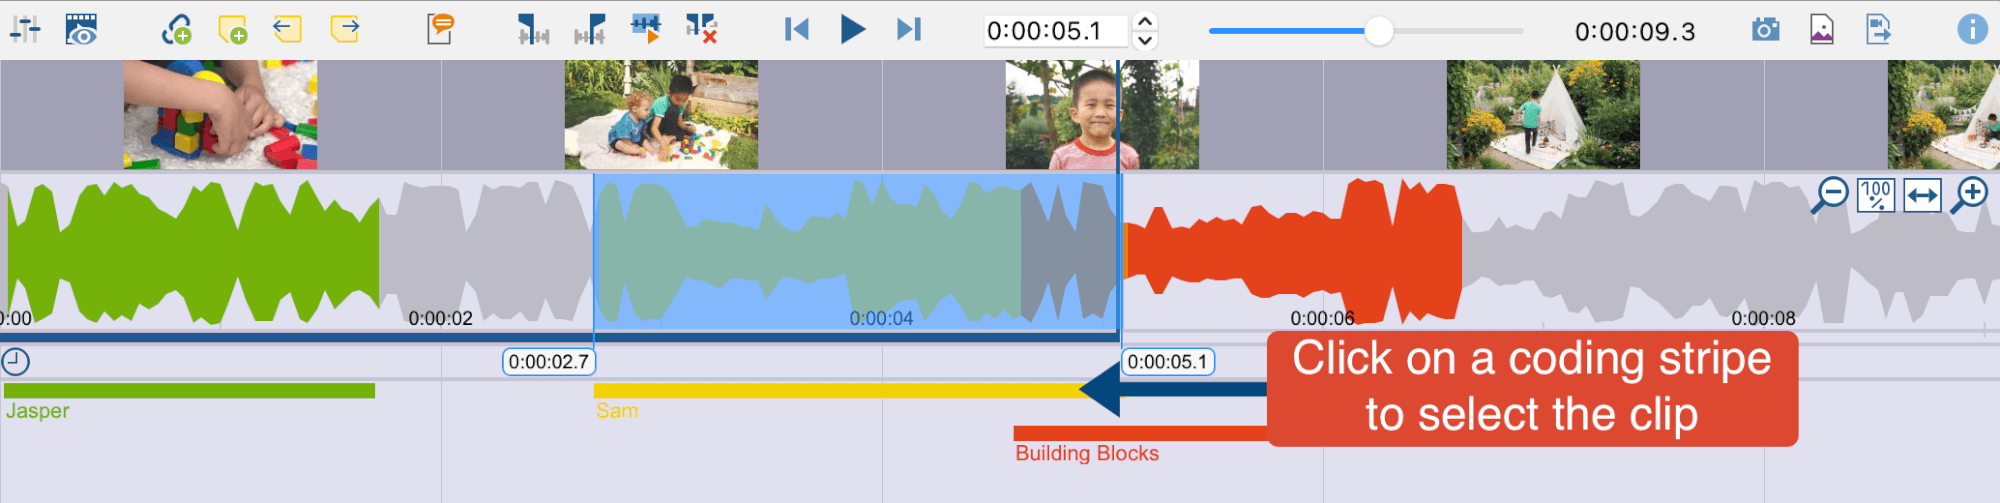This screenshot has height=503, width=2000.
Task: Fit the timeline to window width
Action: pos(1922,195)
